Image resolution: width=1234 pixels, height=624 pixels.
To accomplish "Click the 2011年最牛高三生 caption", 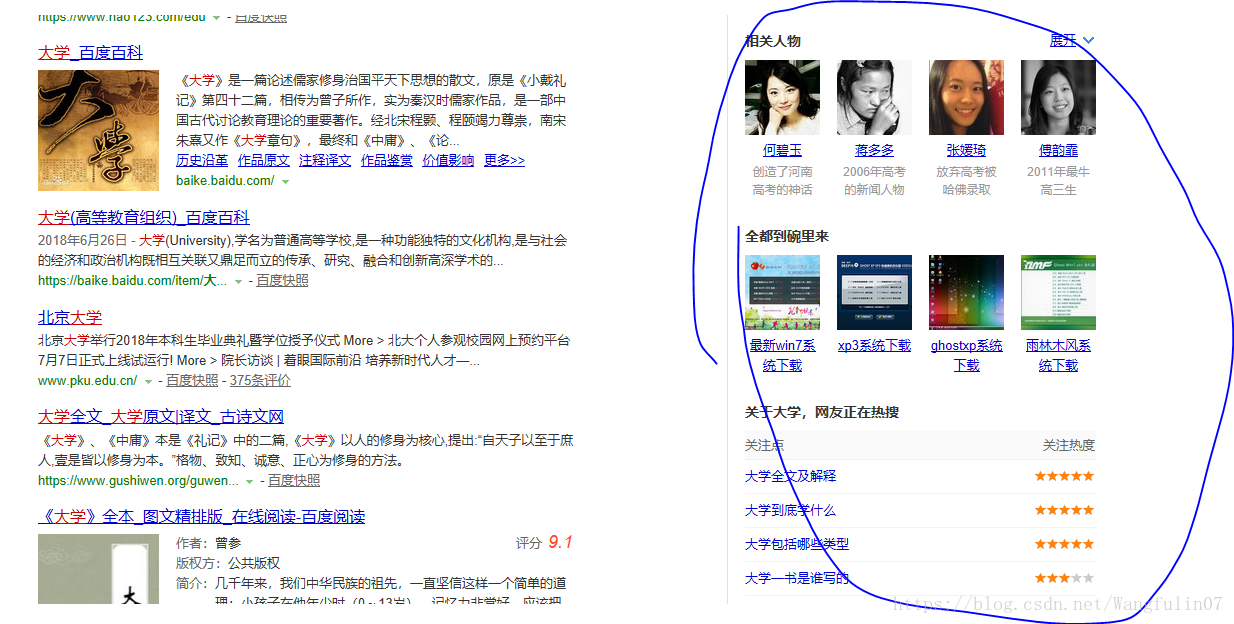I will pos(1058,180).
